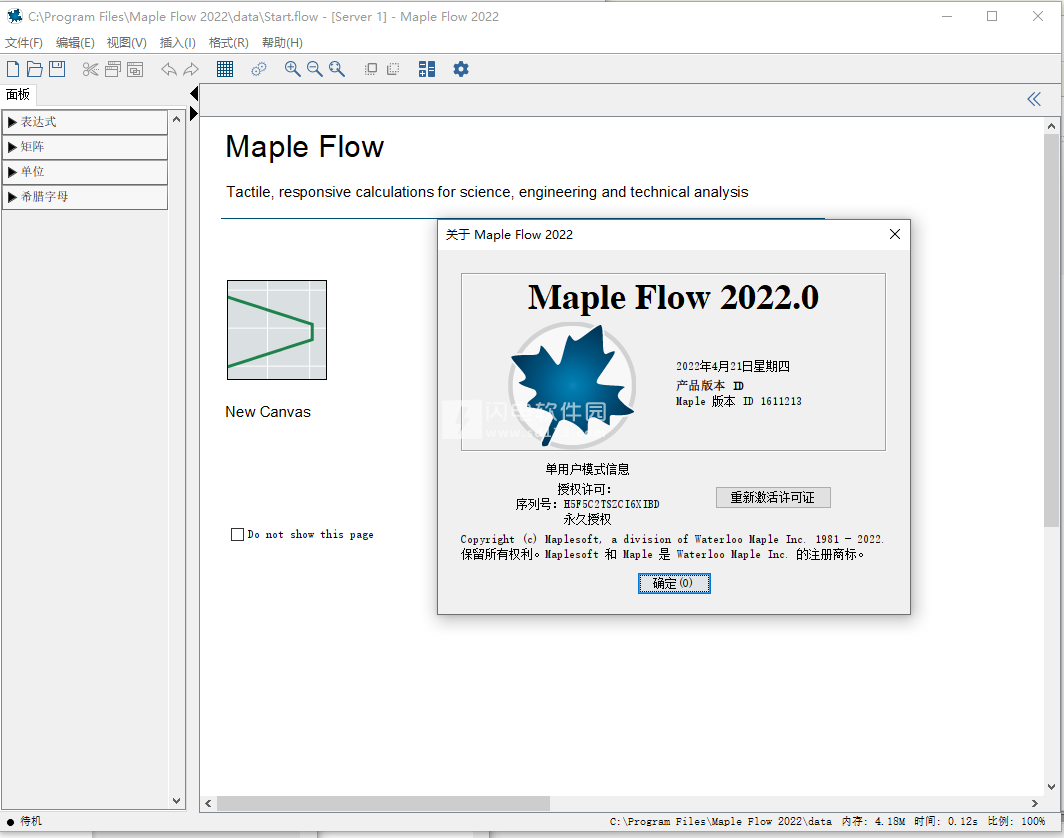1064x838 pixels.
Task: Expand the 表达式 palette
Action: (85, 122)
